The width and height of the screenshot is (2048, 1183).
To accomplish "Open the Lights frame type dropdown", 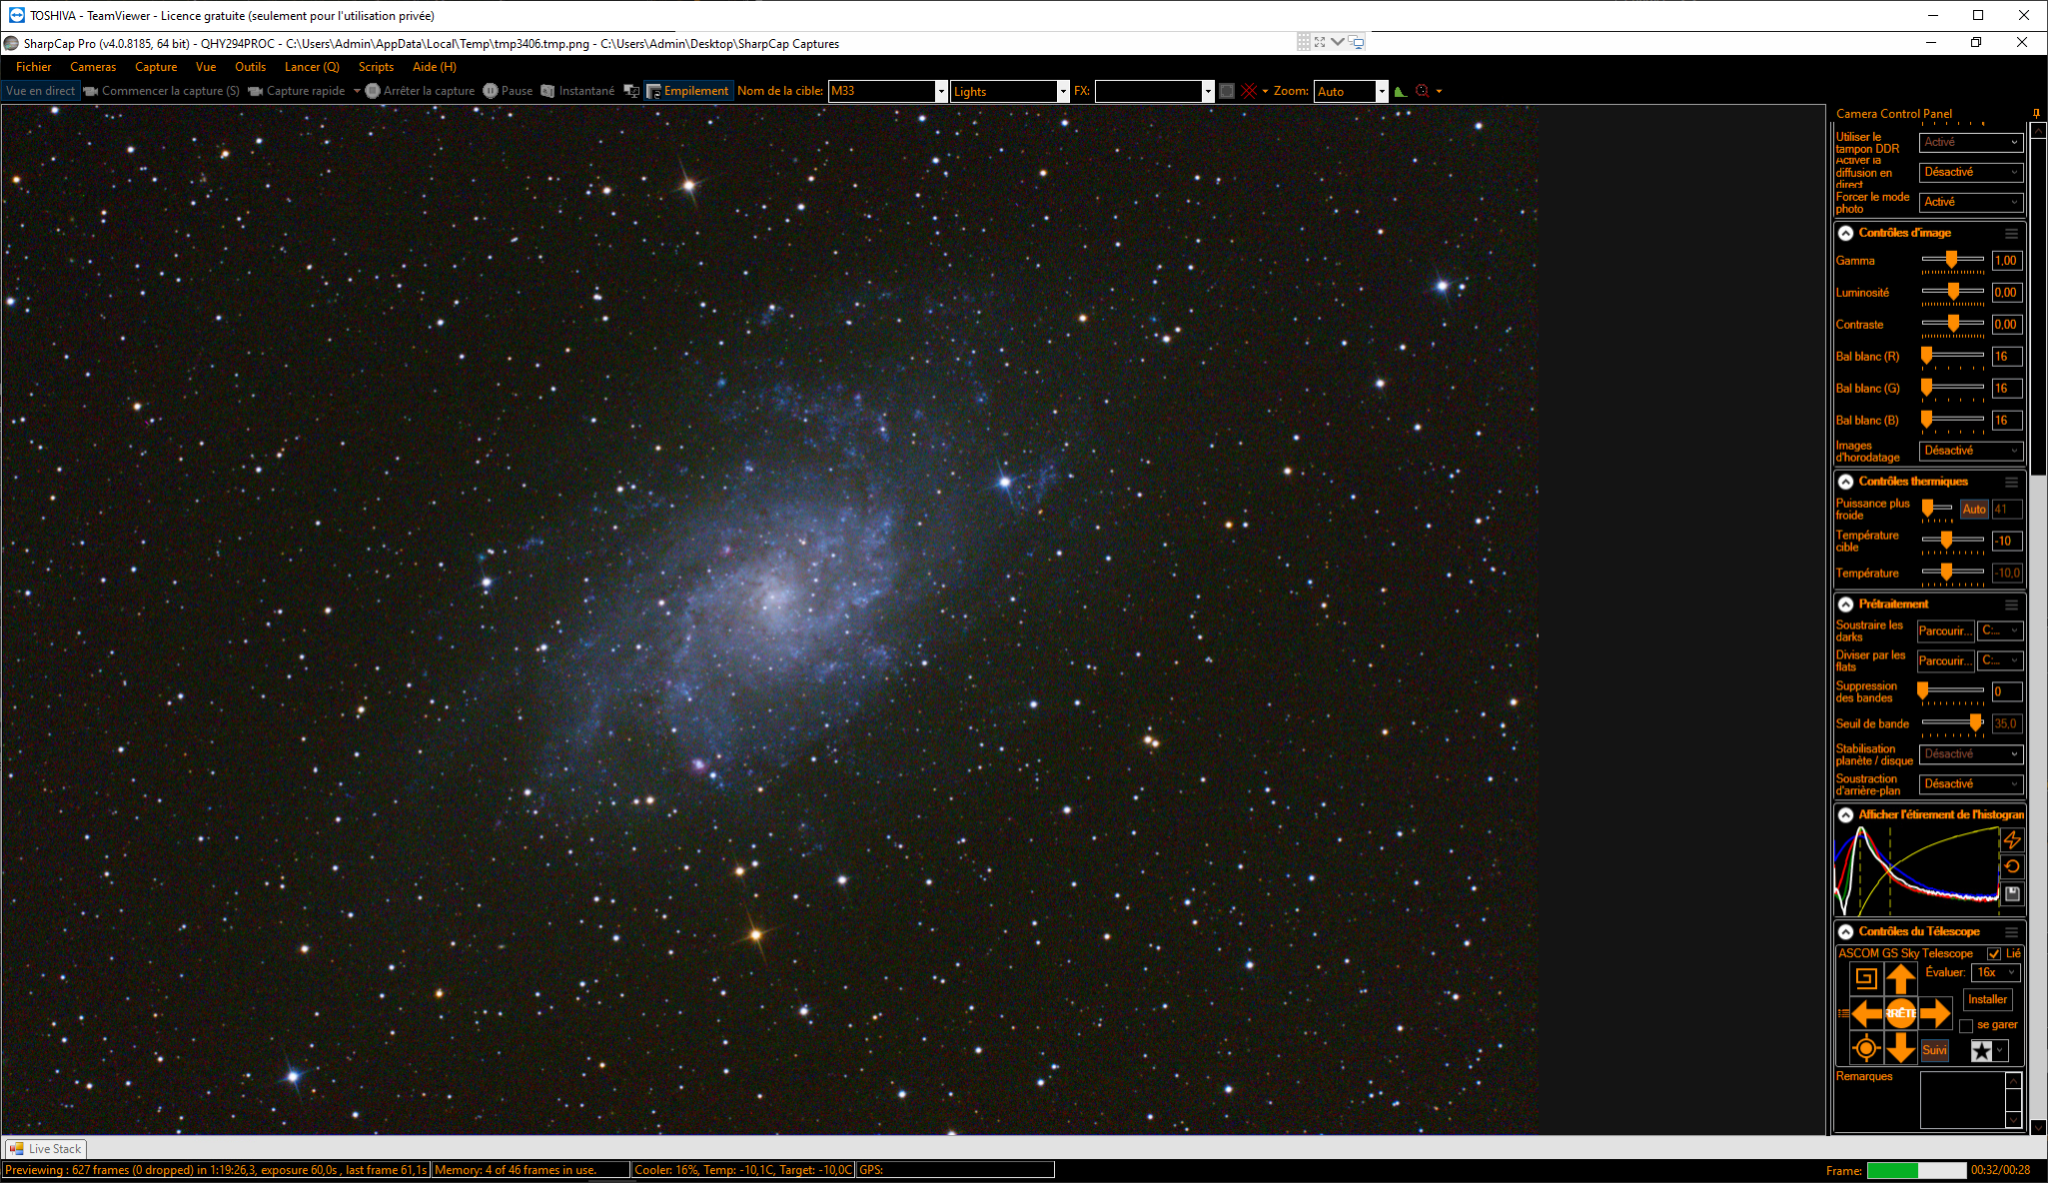I will pyautogui.click(x=1063, y=91).
